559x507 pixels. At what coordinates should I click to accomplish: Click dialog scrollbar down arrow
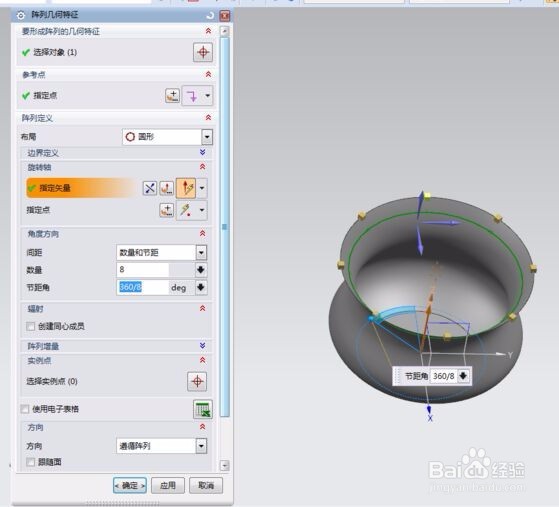(224, 465)
